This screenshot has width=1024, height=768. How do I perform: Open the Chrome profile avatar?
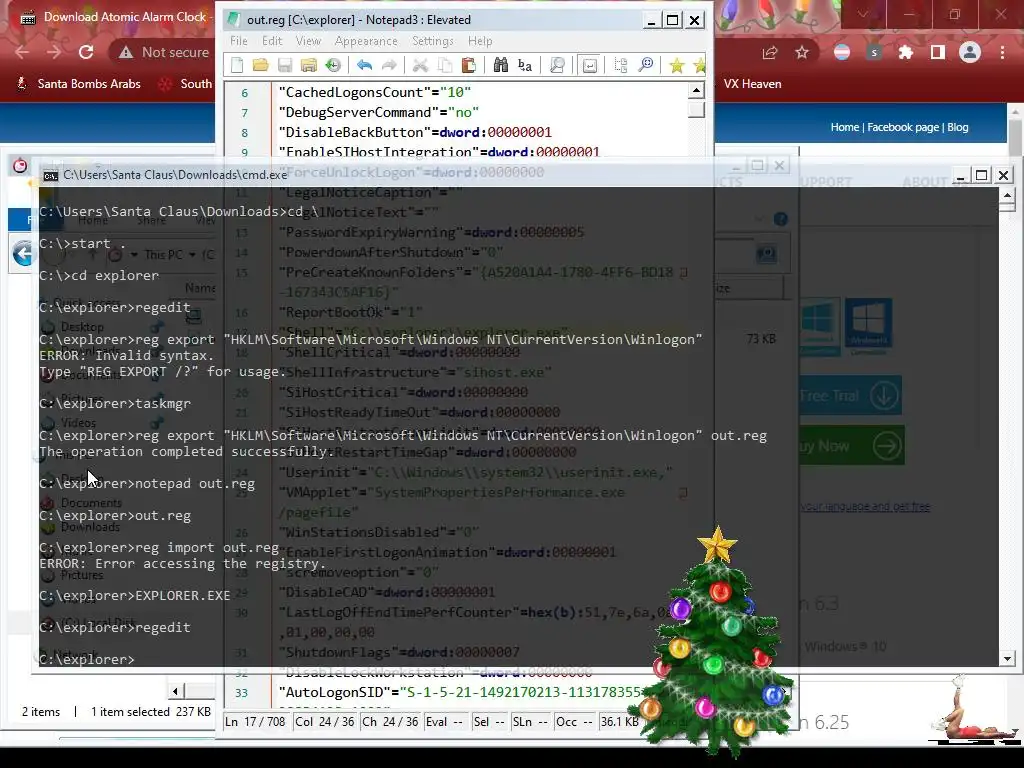click(x=970, y=52)
